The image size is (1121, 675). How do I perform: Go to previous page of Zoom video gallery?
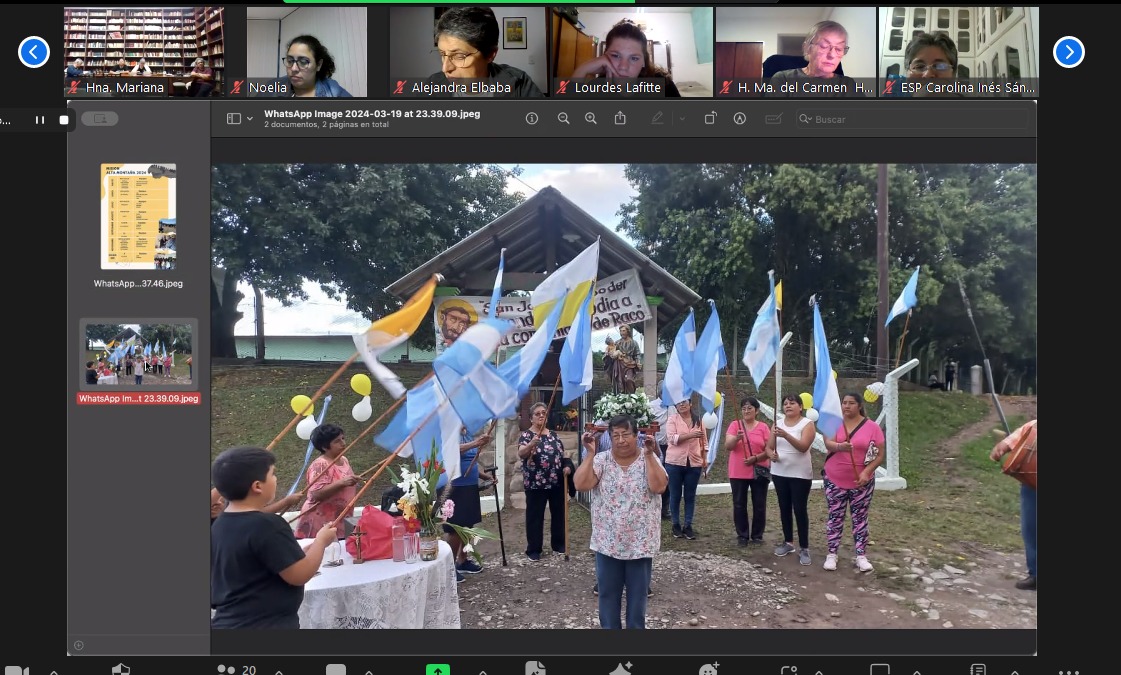click(34, 52)
